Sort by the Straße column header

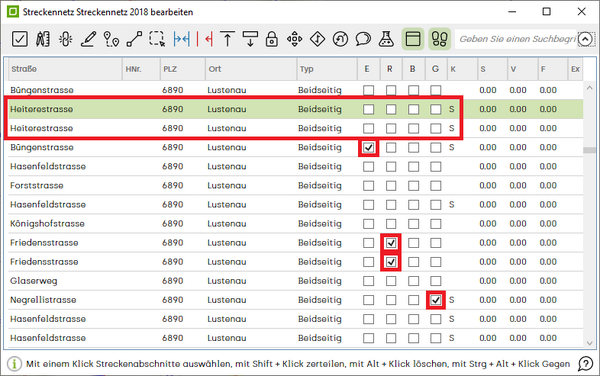click(x=65, y=69)
